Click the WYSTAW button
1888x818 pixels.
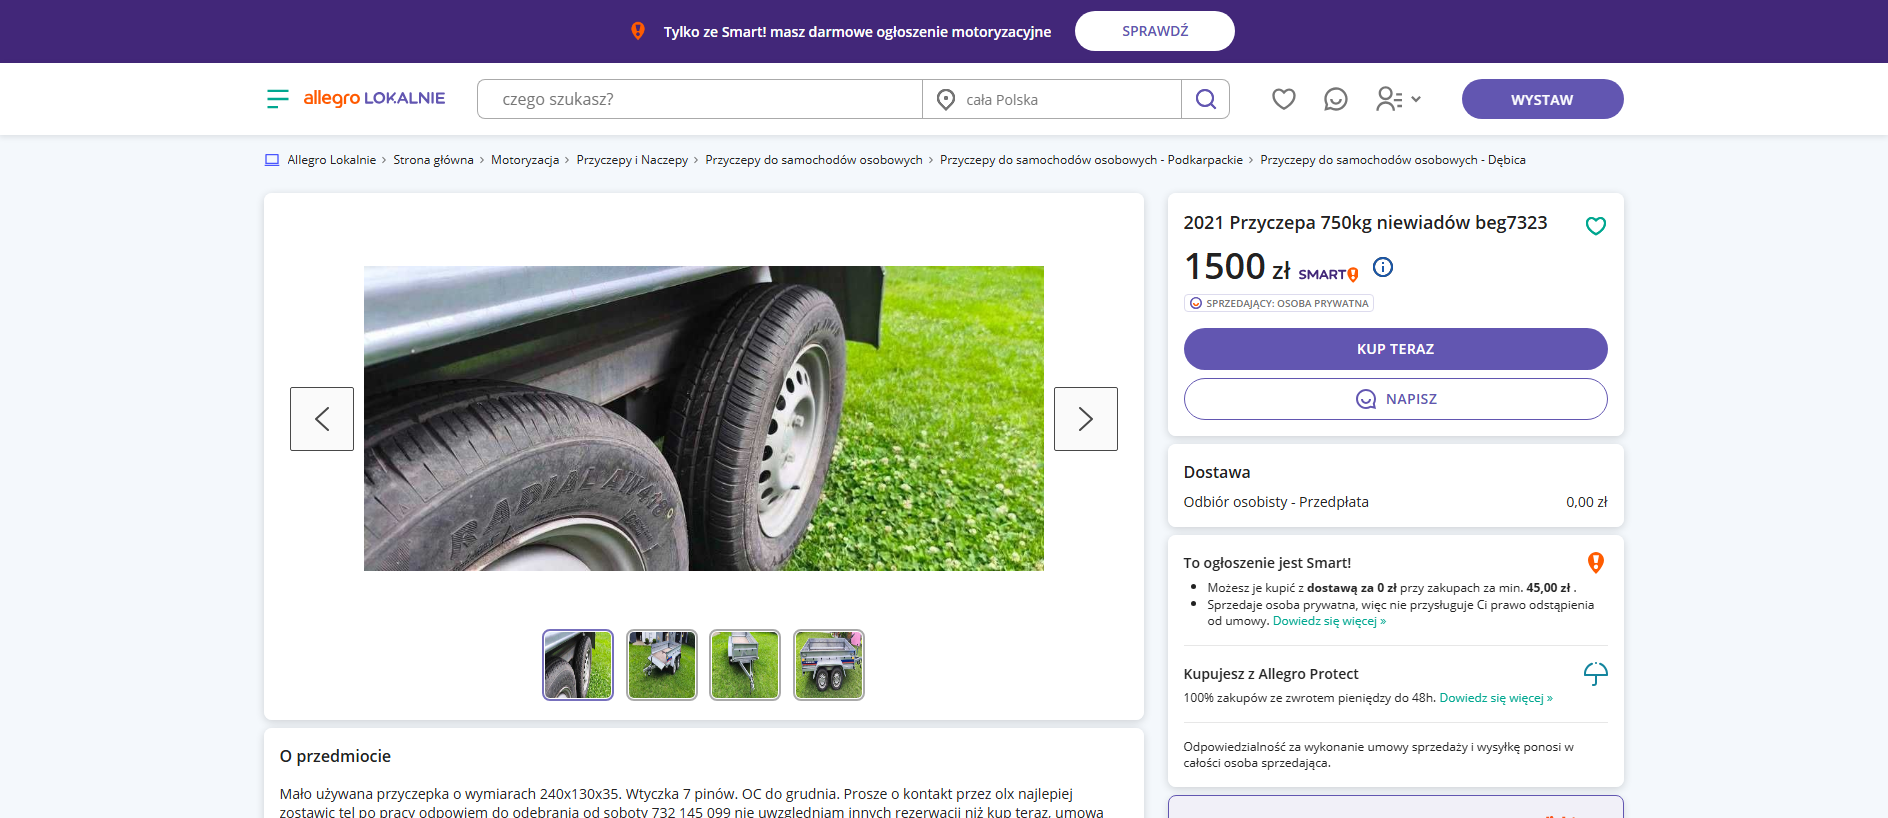(1542, 99)
